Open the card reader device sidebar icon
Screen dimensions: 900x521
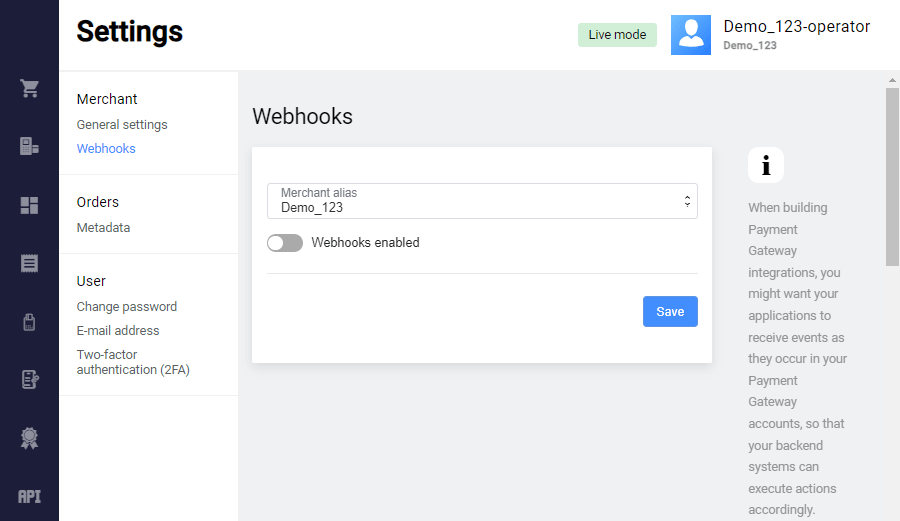click(x=29, y=322)
